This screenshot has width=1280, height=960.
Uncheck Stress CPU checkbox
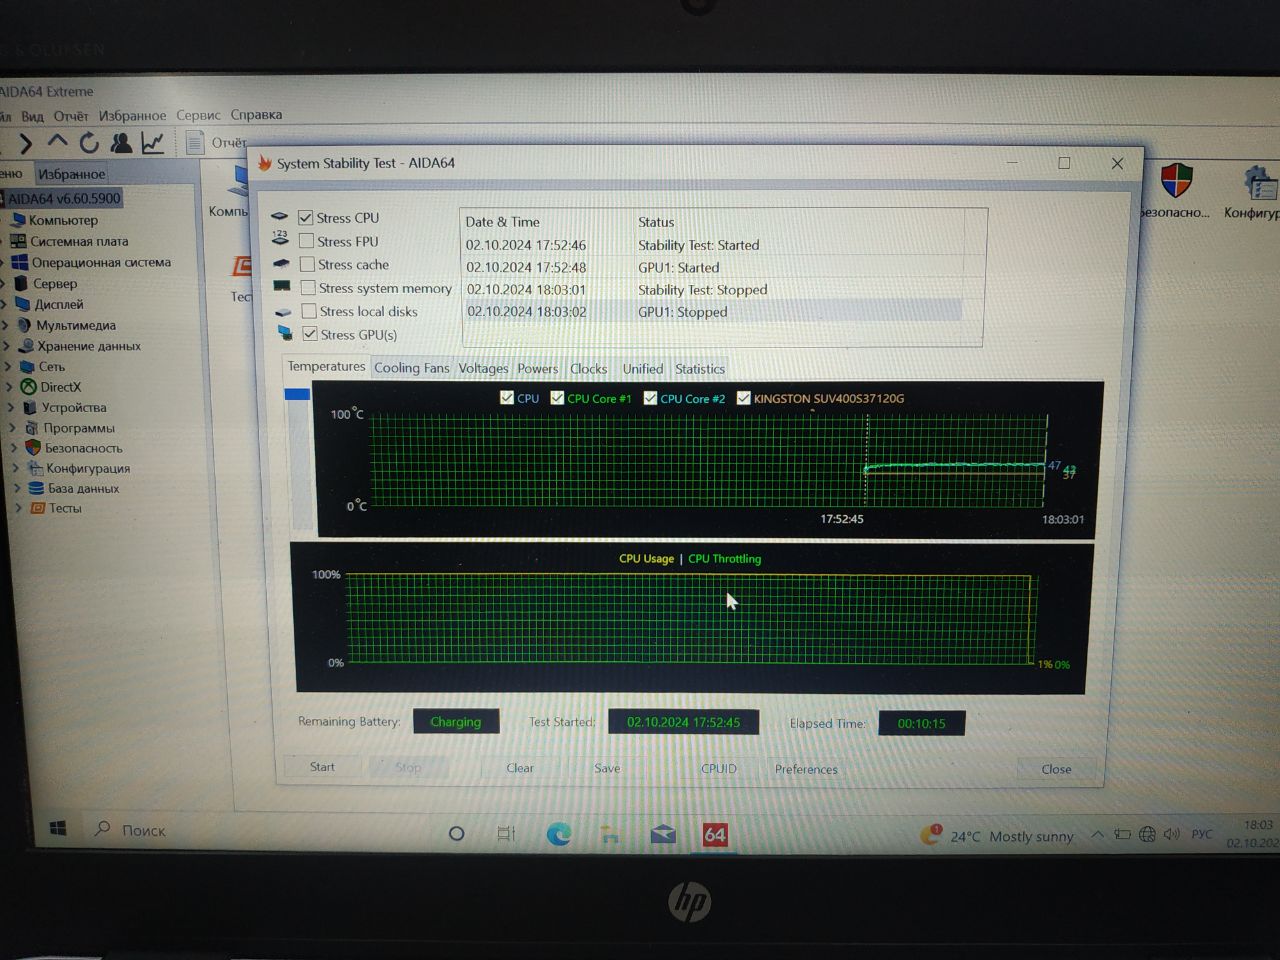306,217
